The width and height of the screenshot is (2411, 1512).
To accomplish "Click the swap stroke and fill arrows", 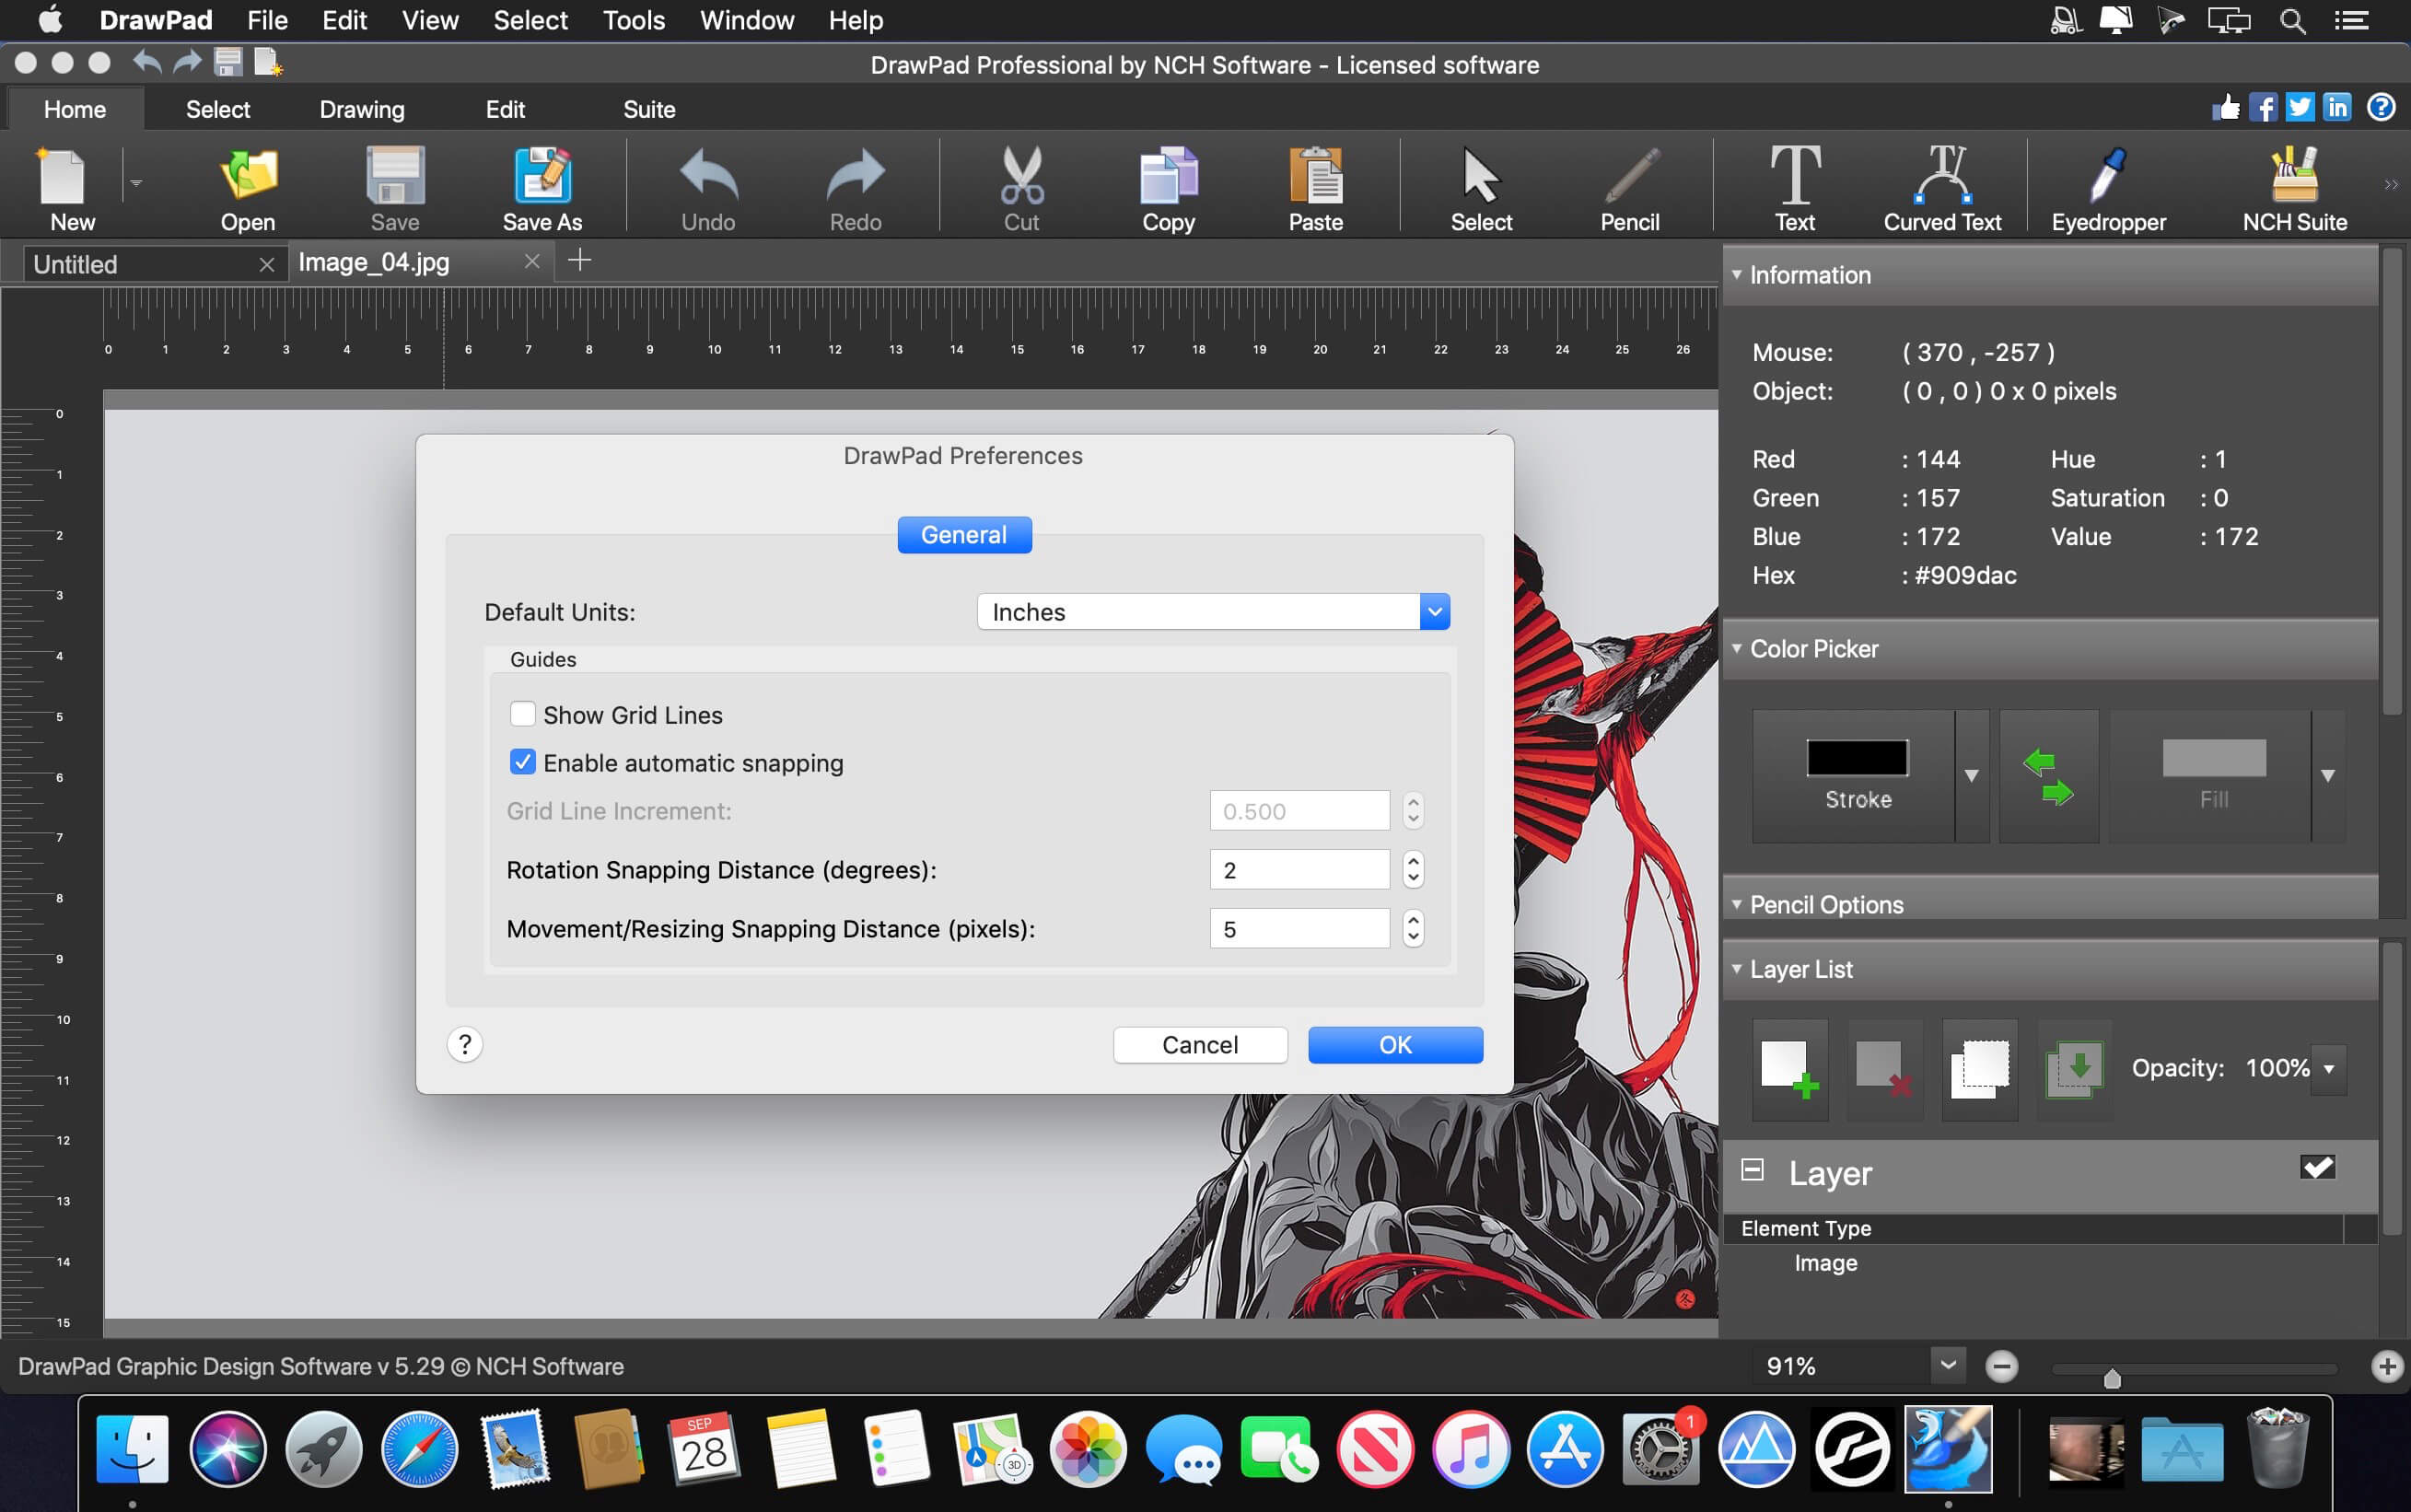I will [x=2048, y=777].
